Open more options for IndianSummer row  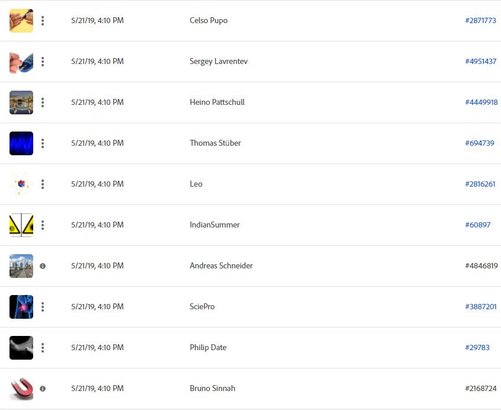click(43, 225)
